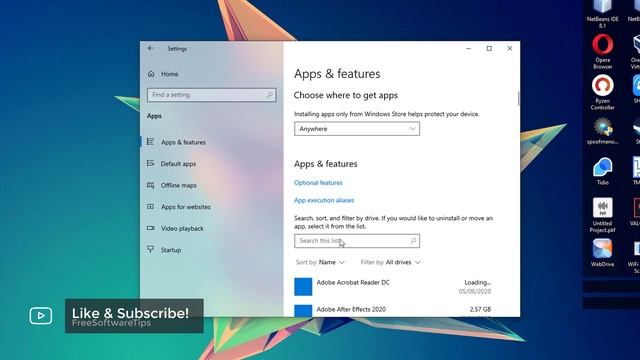Select Adobe Acrobat Reader DC app entry
The height and width of the screenshot is (360, 640).
[x=393, y=287]
